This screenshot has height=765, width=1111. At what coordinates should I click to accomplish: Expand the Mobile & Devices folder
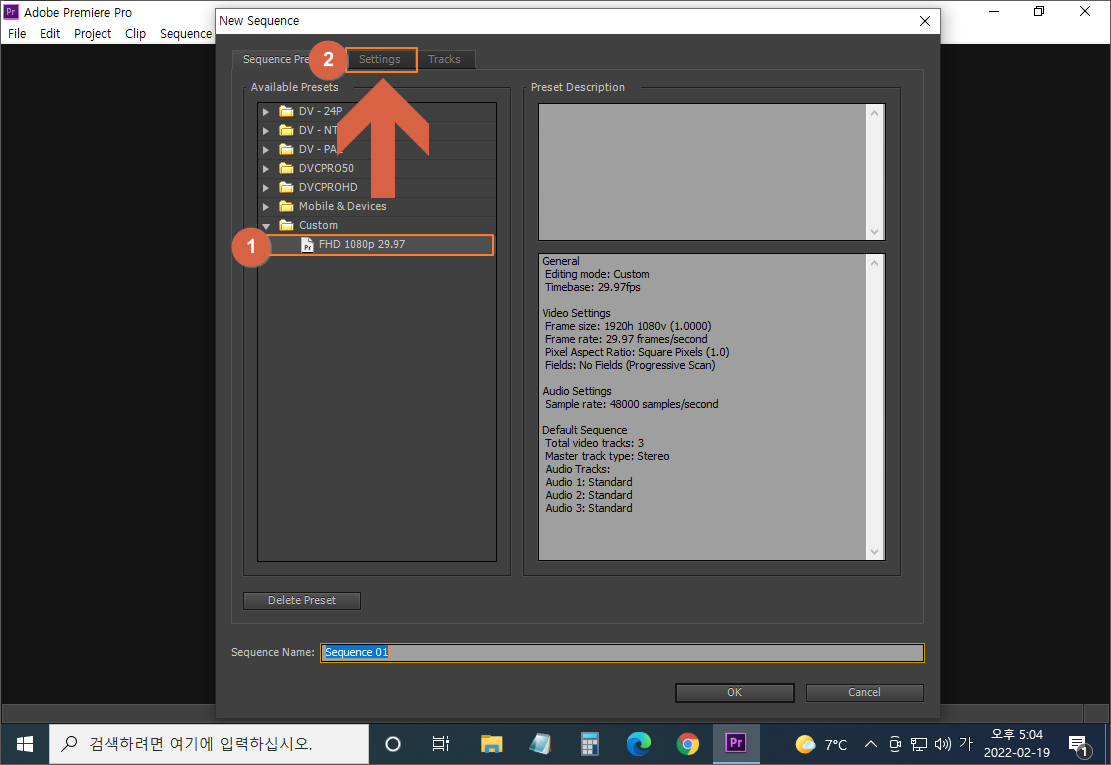pyautogui.click(x=266, y=207)
